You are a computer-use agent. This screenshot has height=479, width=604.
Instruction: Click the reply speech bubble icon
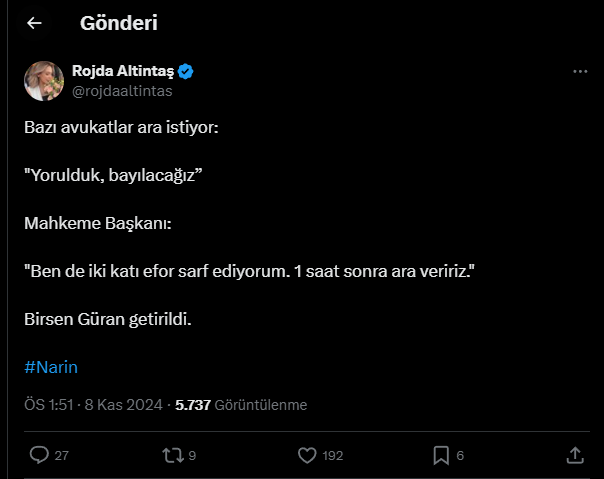click(39, 455)
